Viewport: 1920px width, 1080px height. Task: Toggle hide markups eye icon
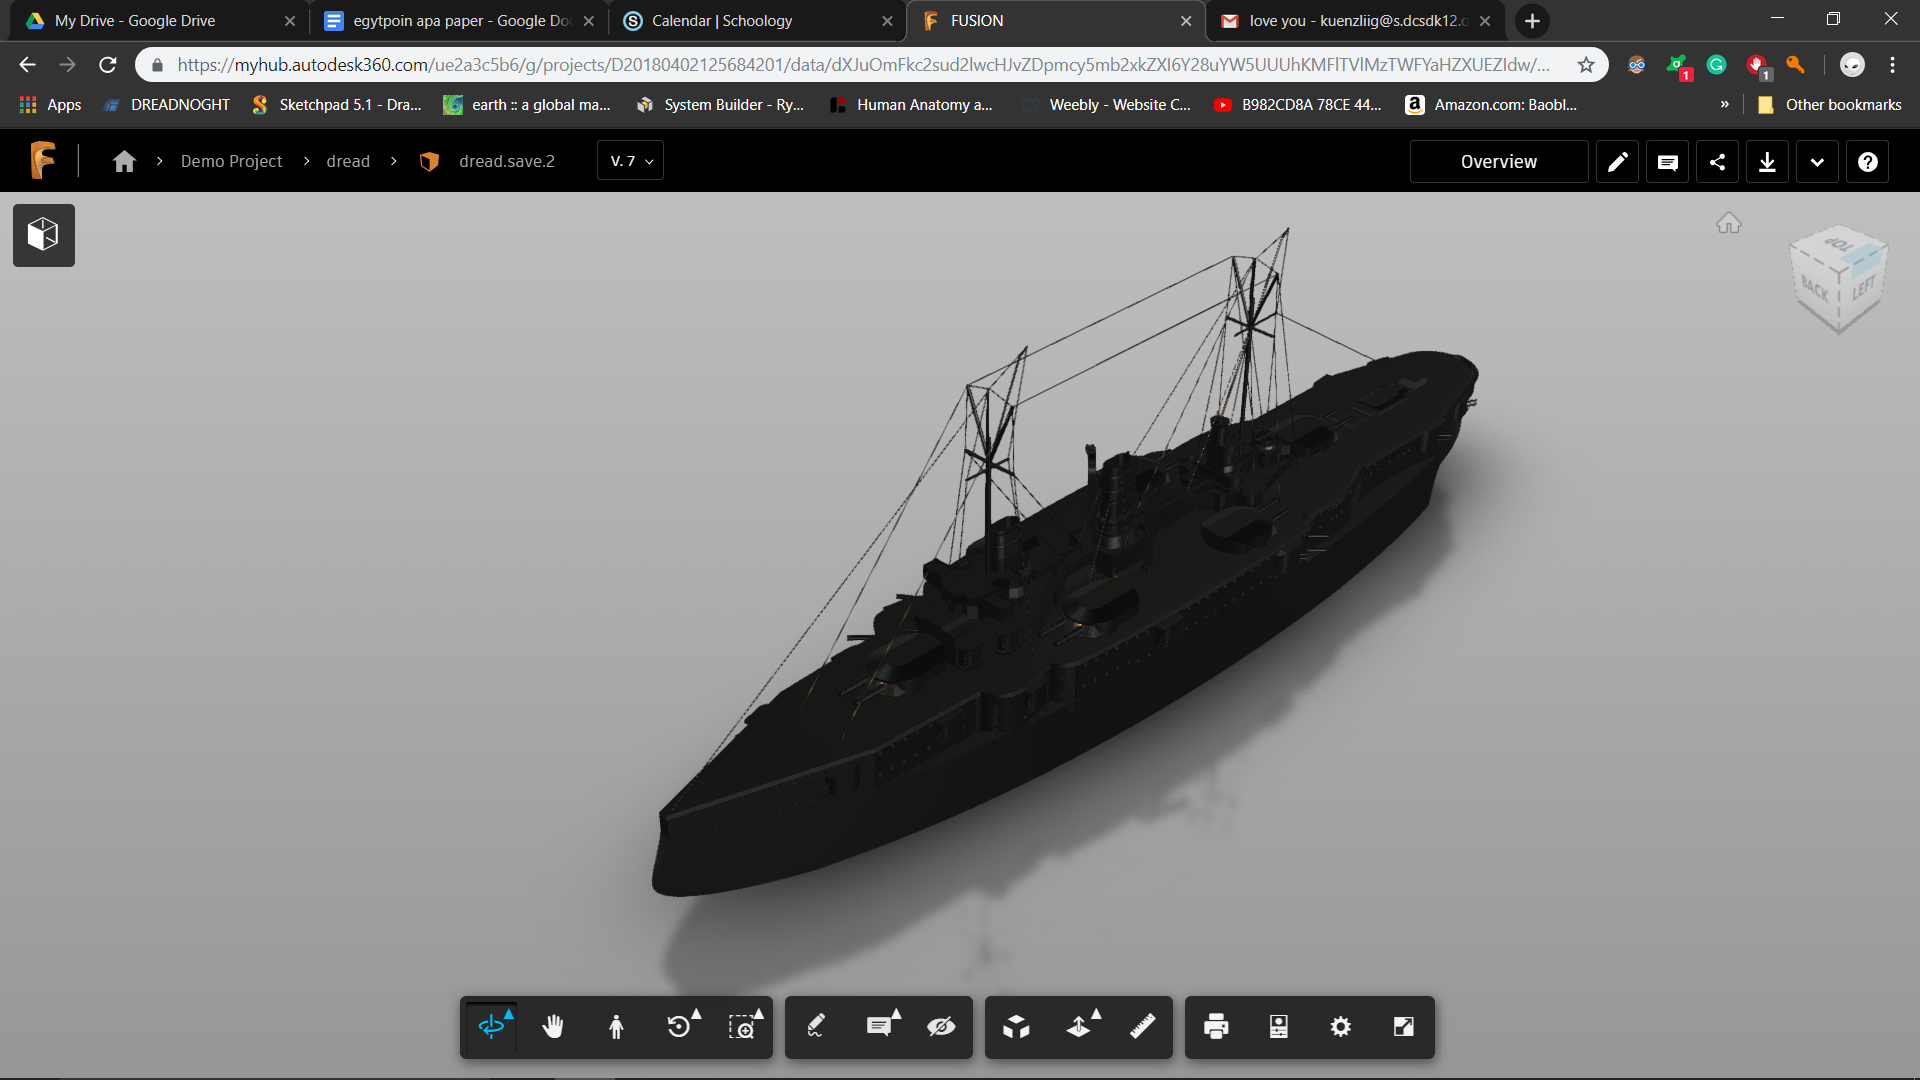point(941,1027)
